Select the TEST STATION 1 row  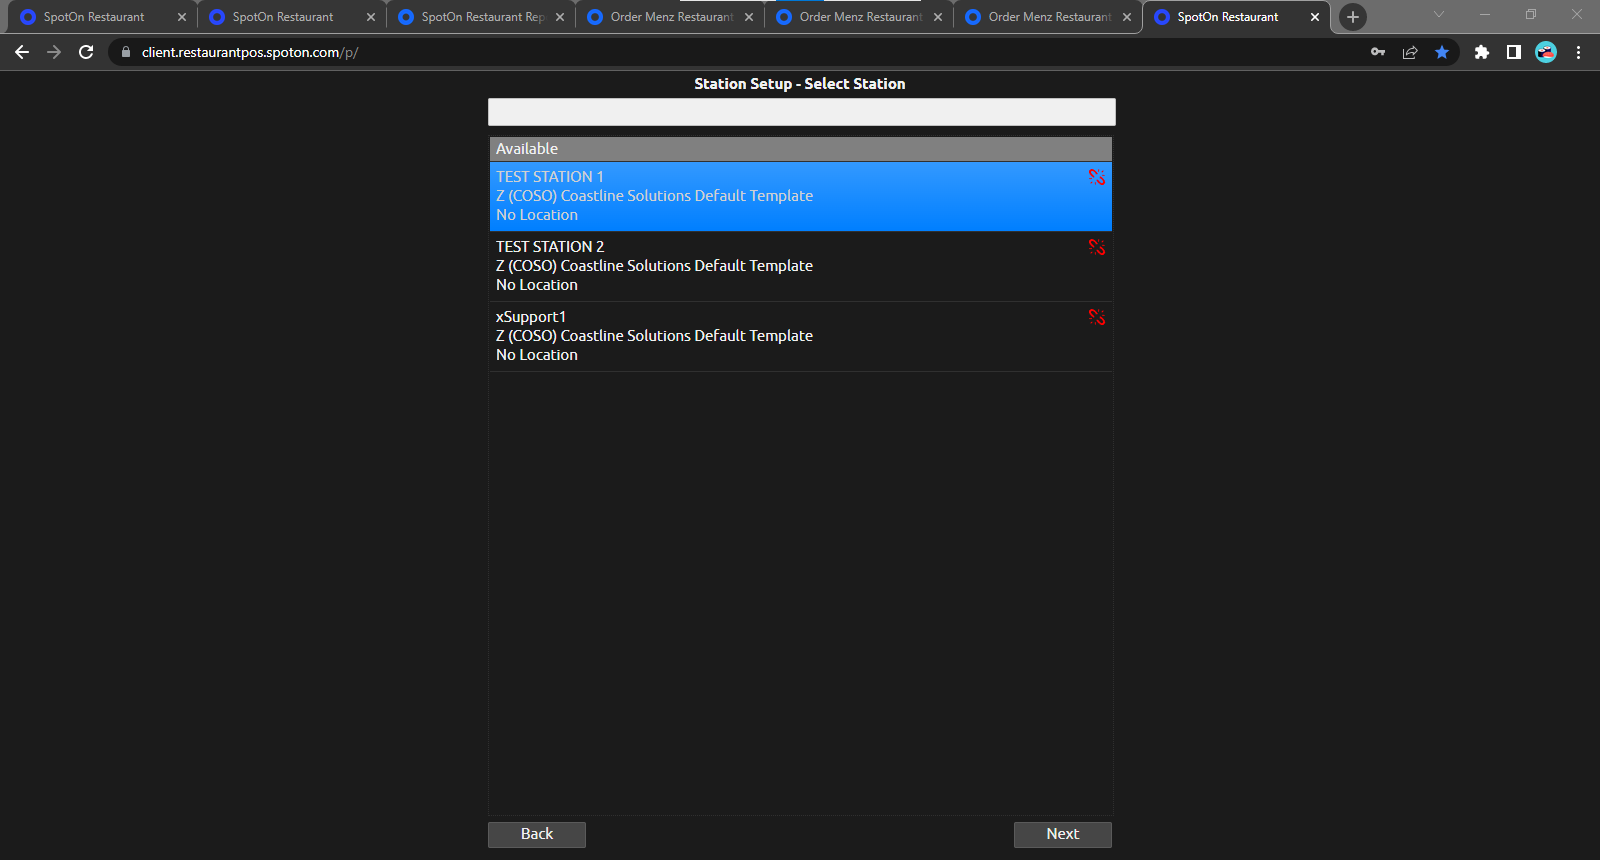[801, 196]
